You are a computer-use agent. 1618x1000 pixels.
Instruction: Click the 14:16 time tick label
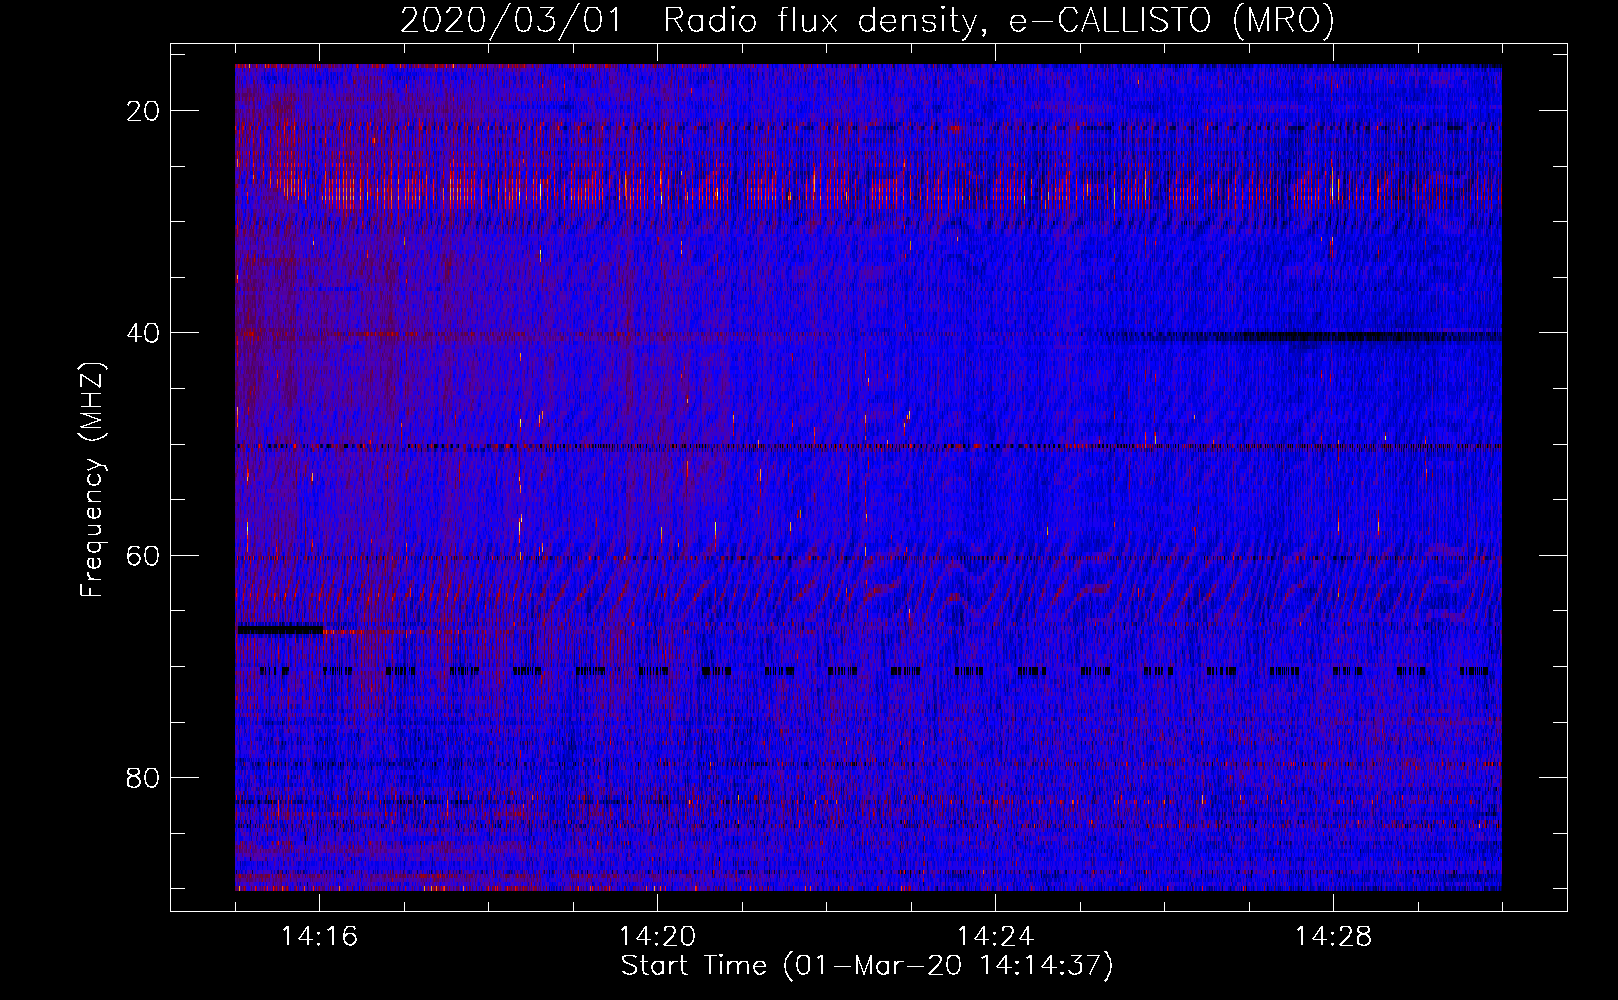320,937
